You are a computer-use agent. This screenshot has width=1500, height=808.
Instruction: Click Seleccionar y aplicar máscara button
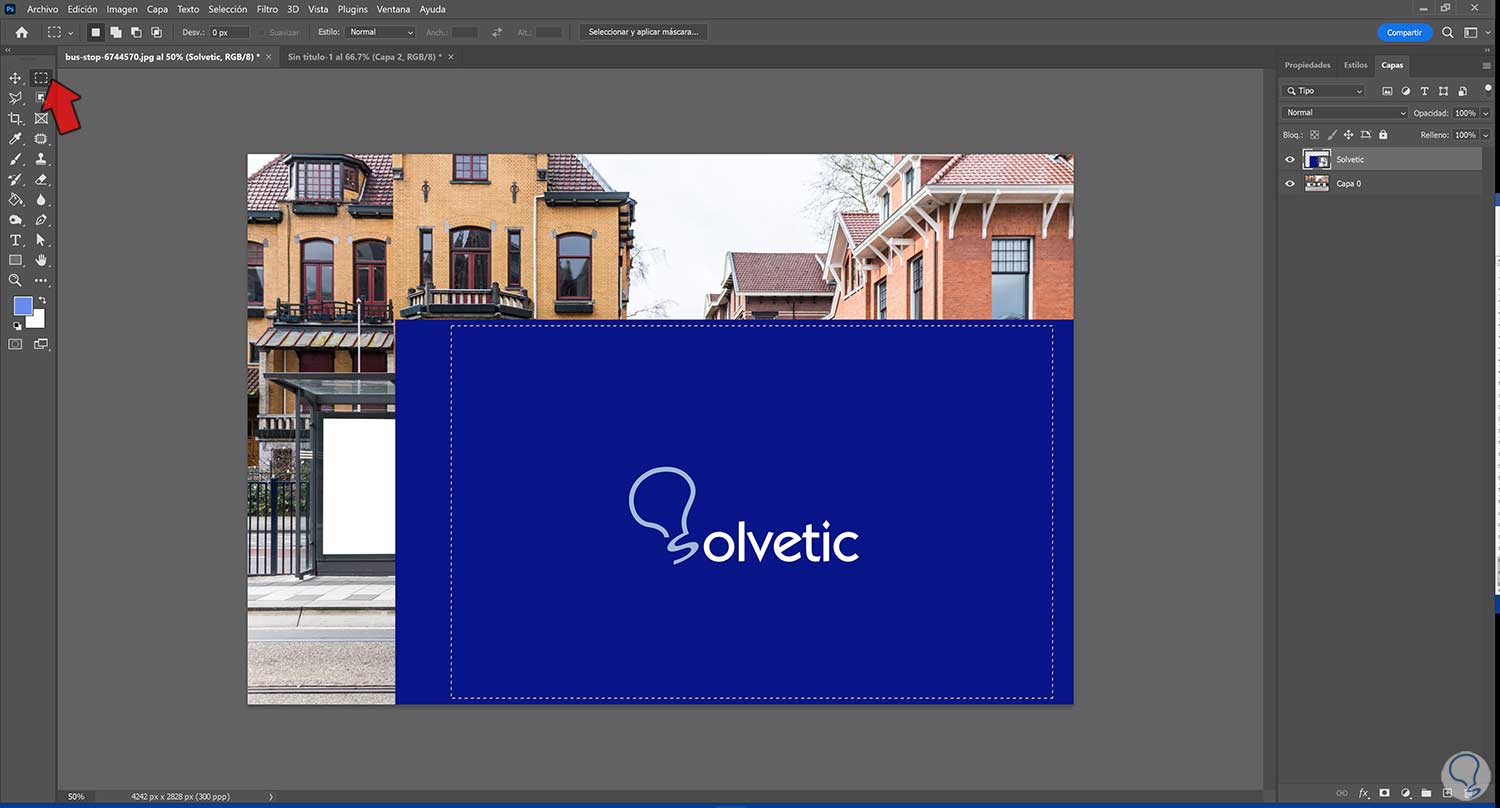pos(643,32)
